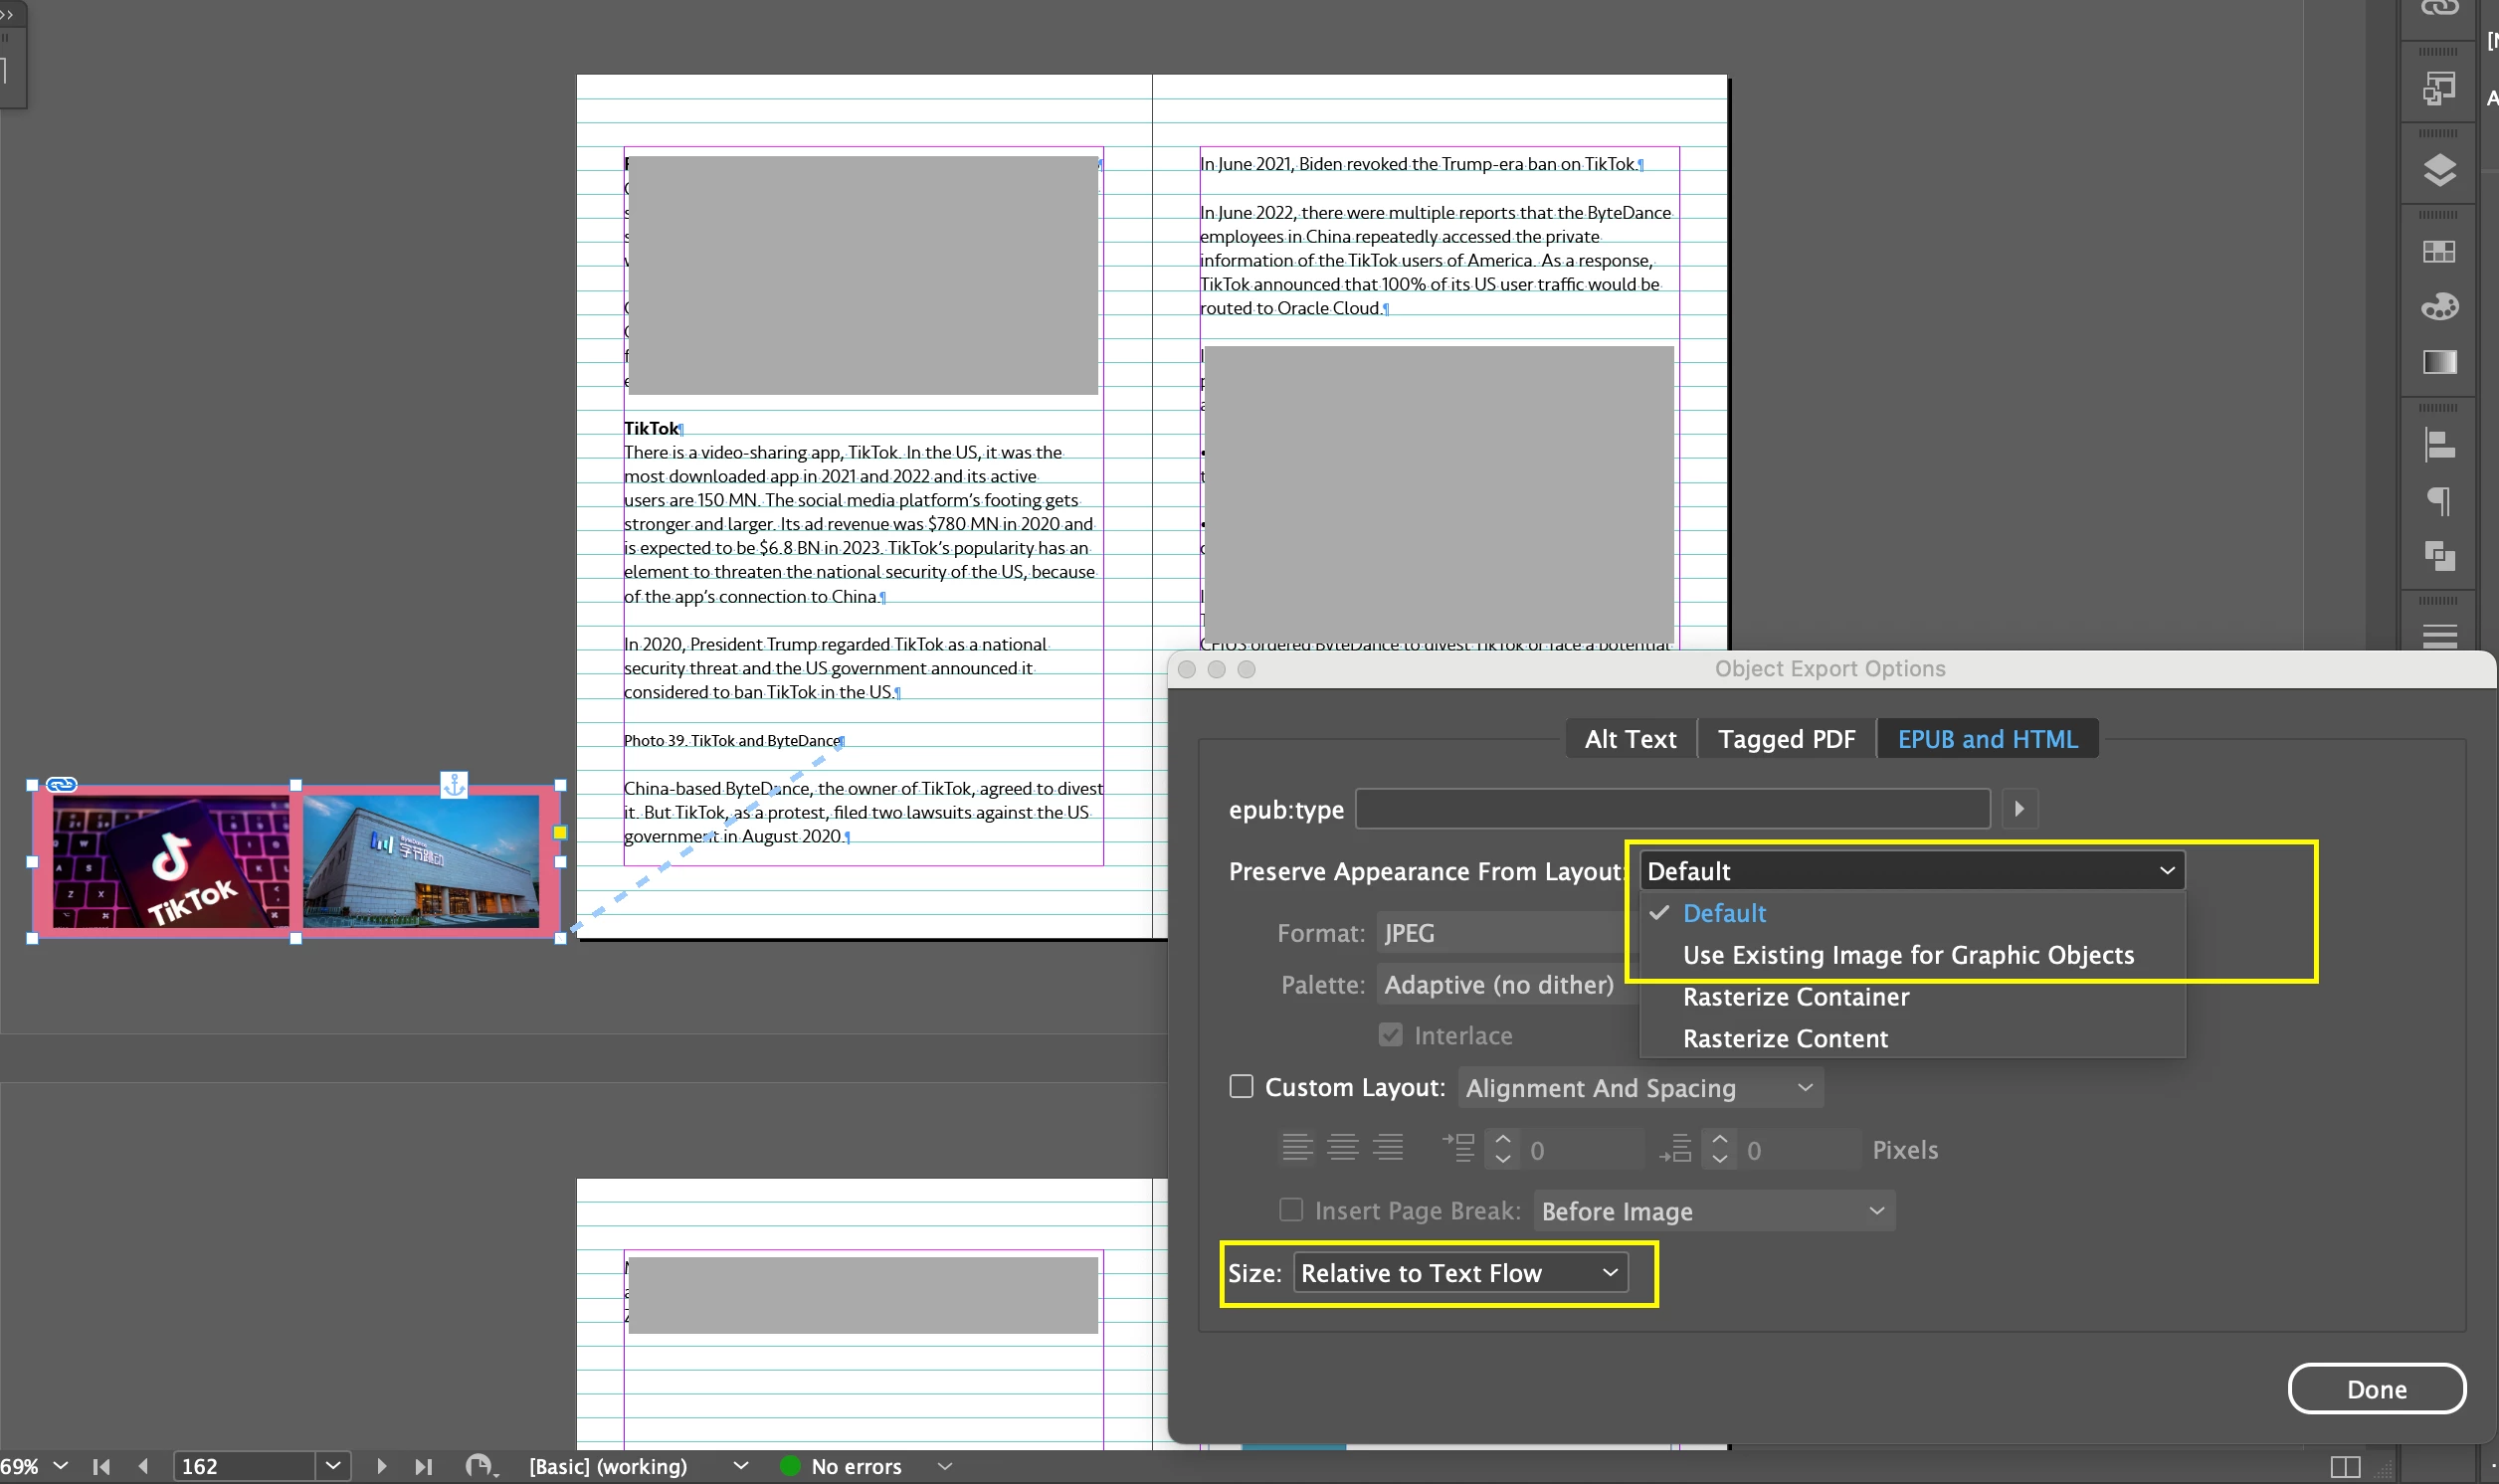Switch to the Alt Text tab
The image size is (2499, 1484).
pos(1630,739)
